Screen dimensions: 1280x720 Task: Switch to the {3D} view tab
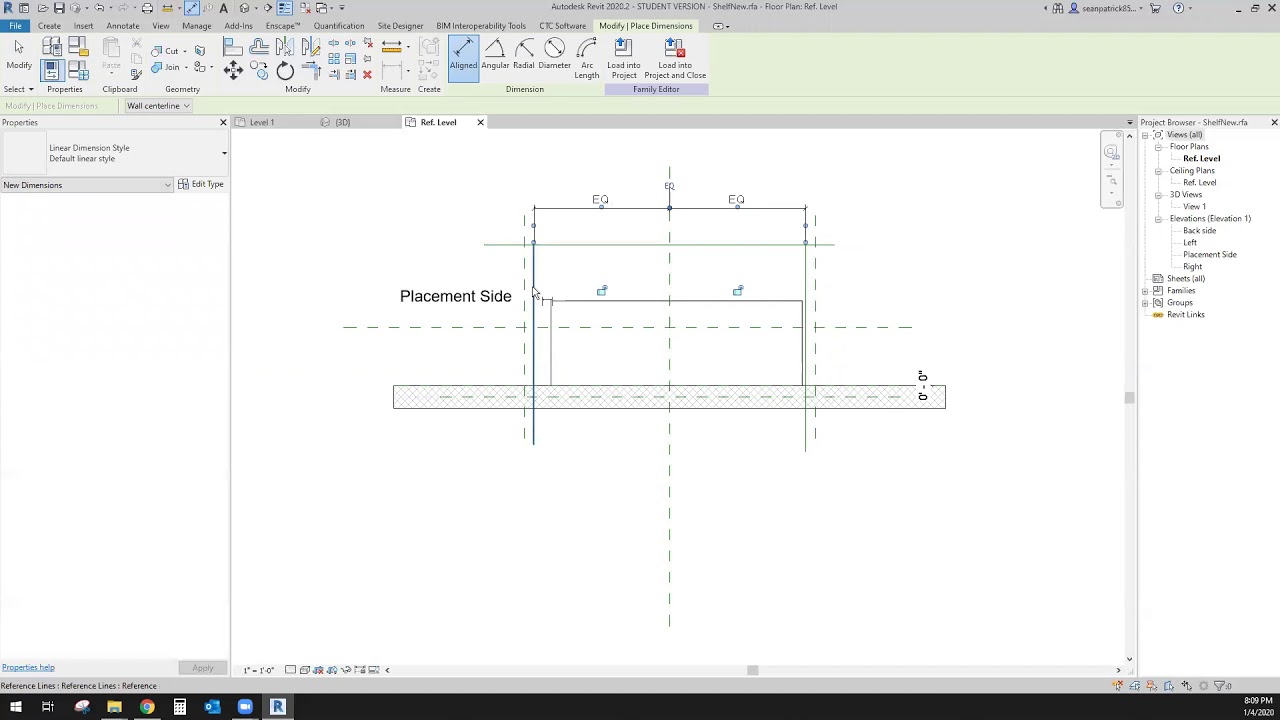pos(342,122)
